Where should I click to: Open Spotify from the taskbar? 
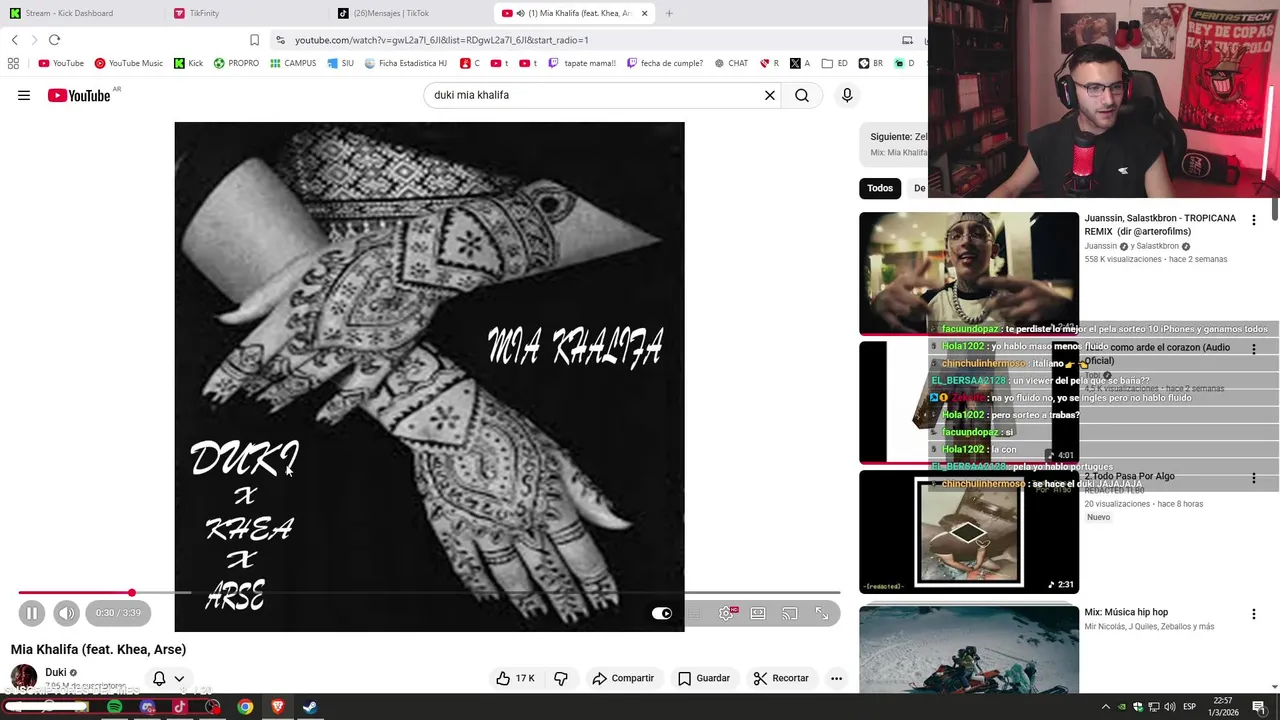coord(114,707)
